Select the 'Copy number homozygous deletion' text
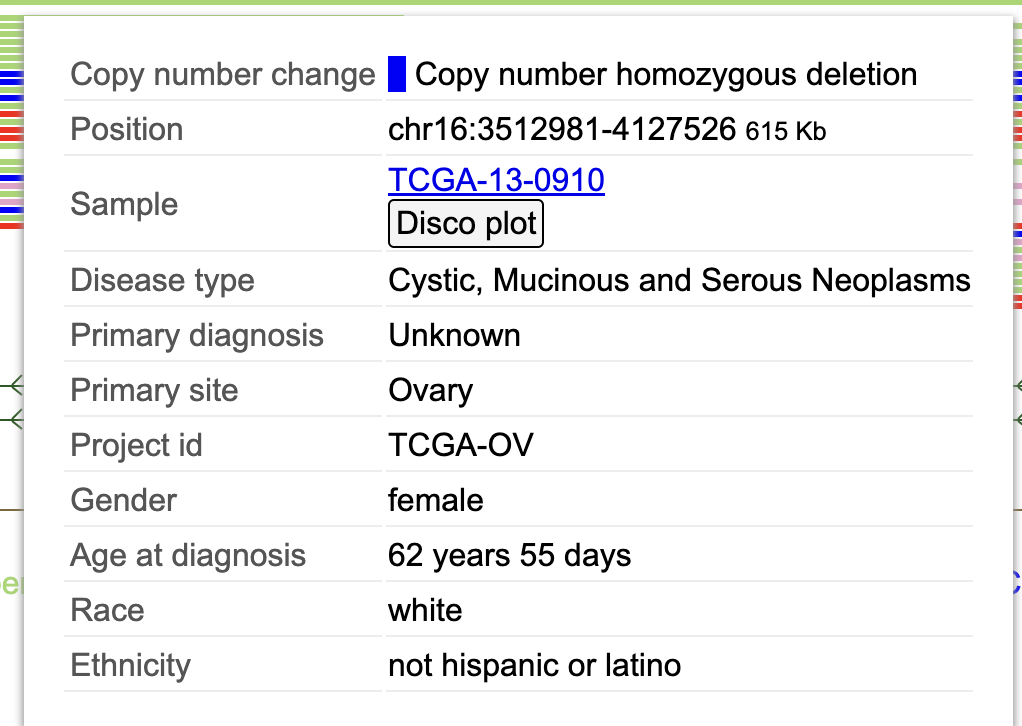Viewport: 1022px width, 726px height. (665, 75)
